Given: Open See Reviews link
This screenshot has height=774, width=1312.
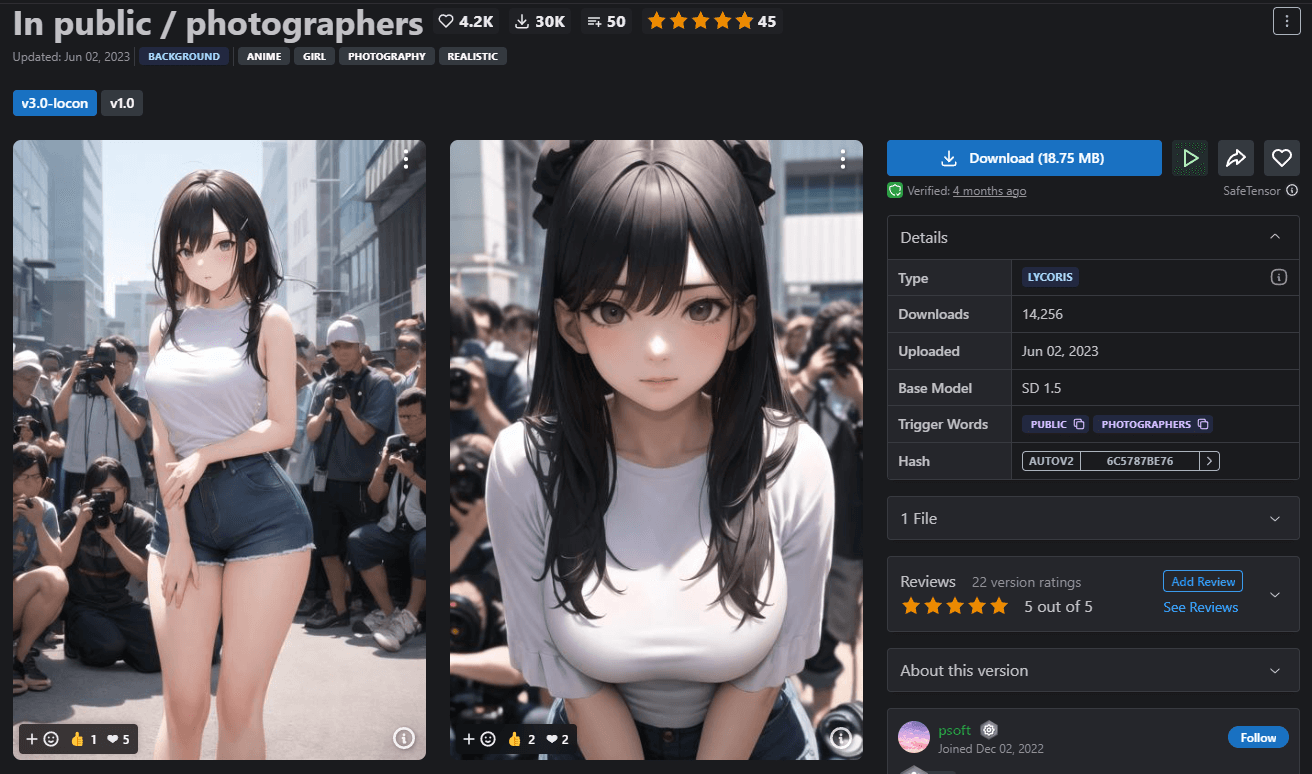Looking at the screenshot, I should pyautogui.click(x=1201, y=607).
